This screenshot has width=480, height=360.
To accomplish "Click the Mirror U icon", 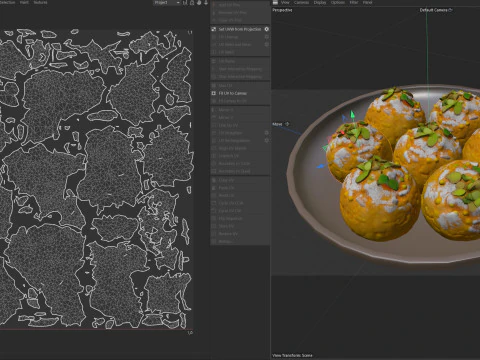I will pos(214,110).
